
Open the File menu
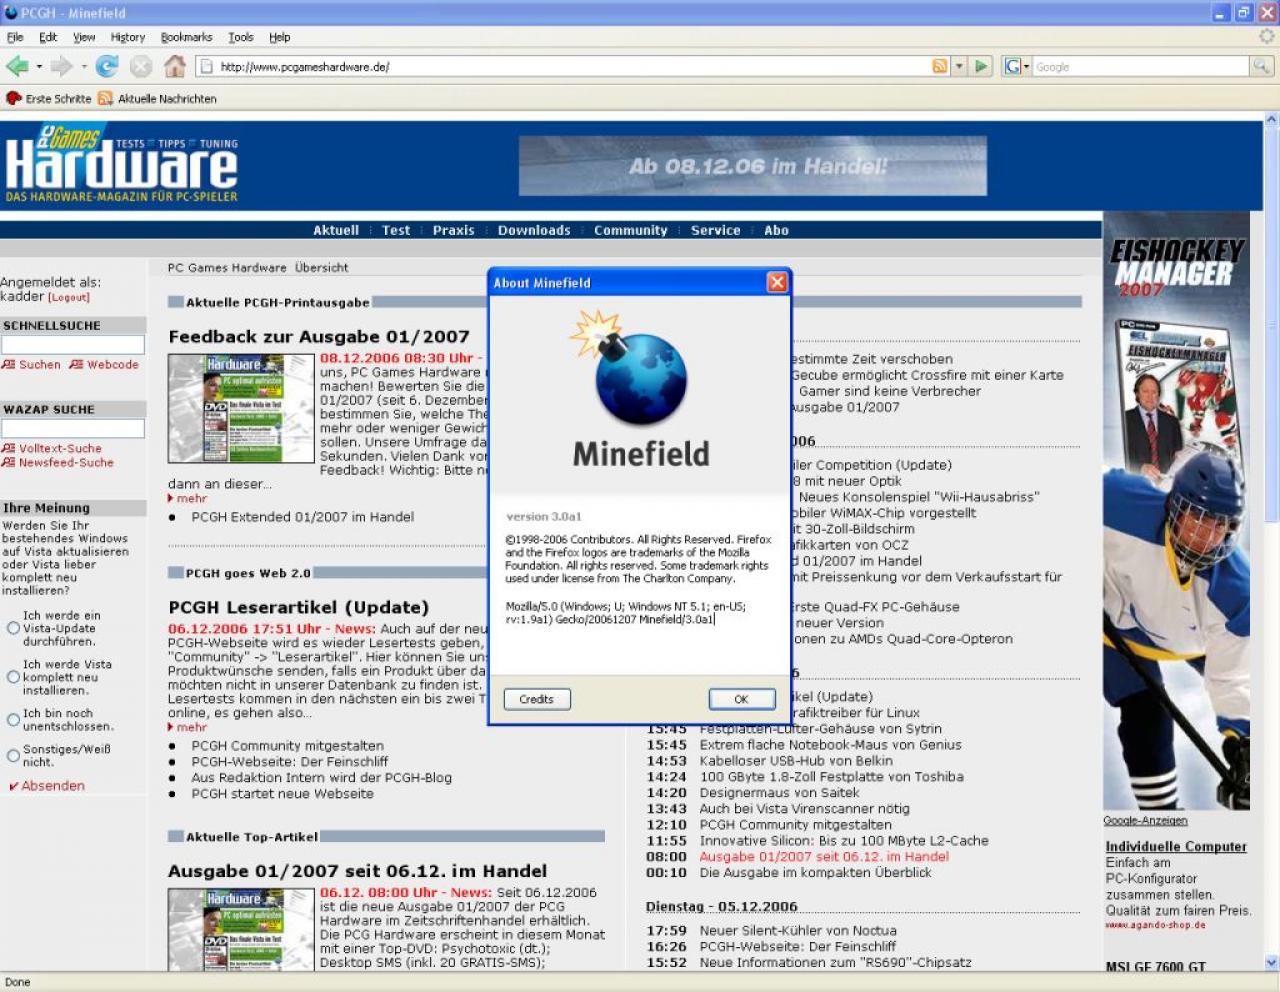15,37
